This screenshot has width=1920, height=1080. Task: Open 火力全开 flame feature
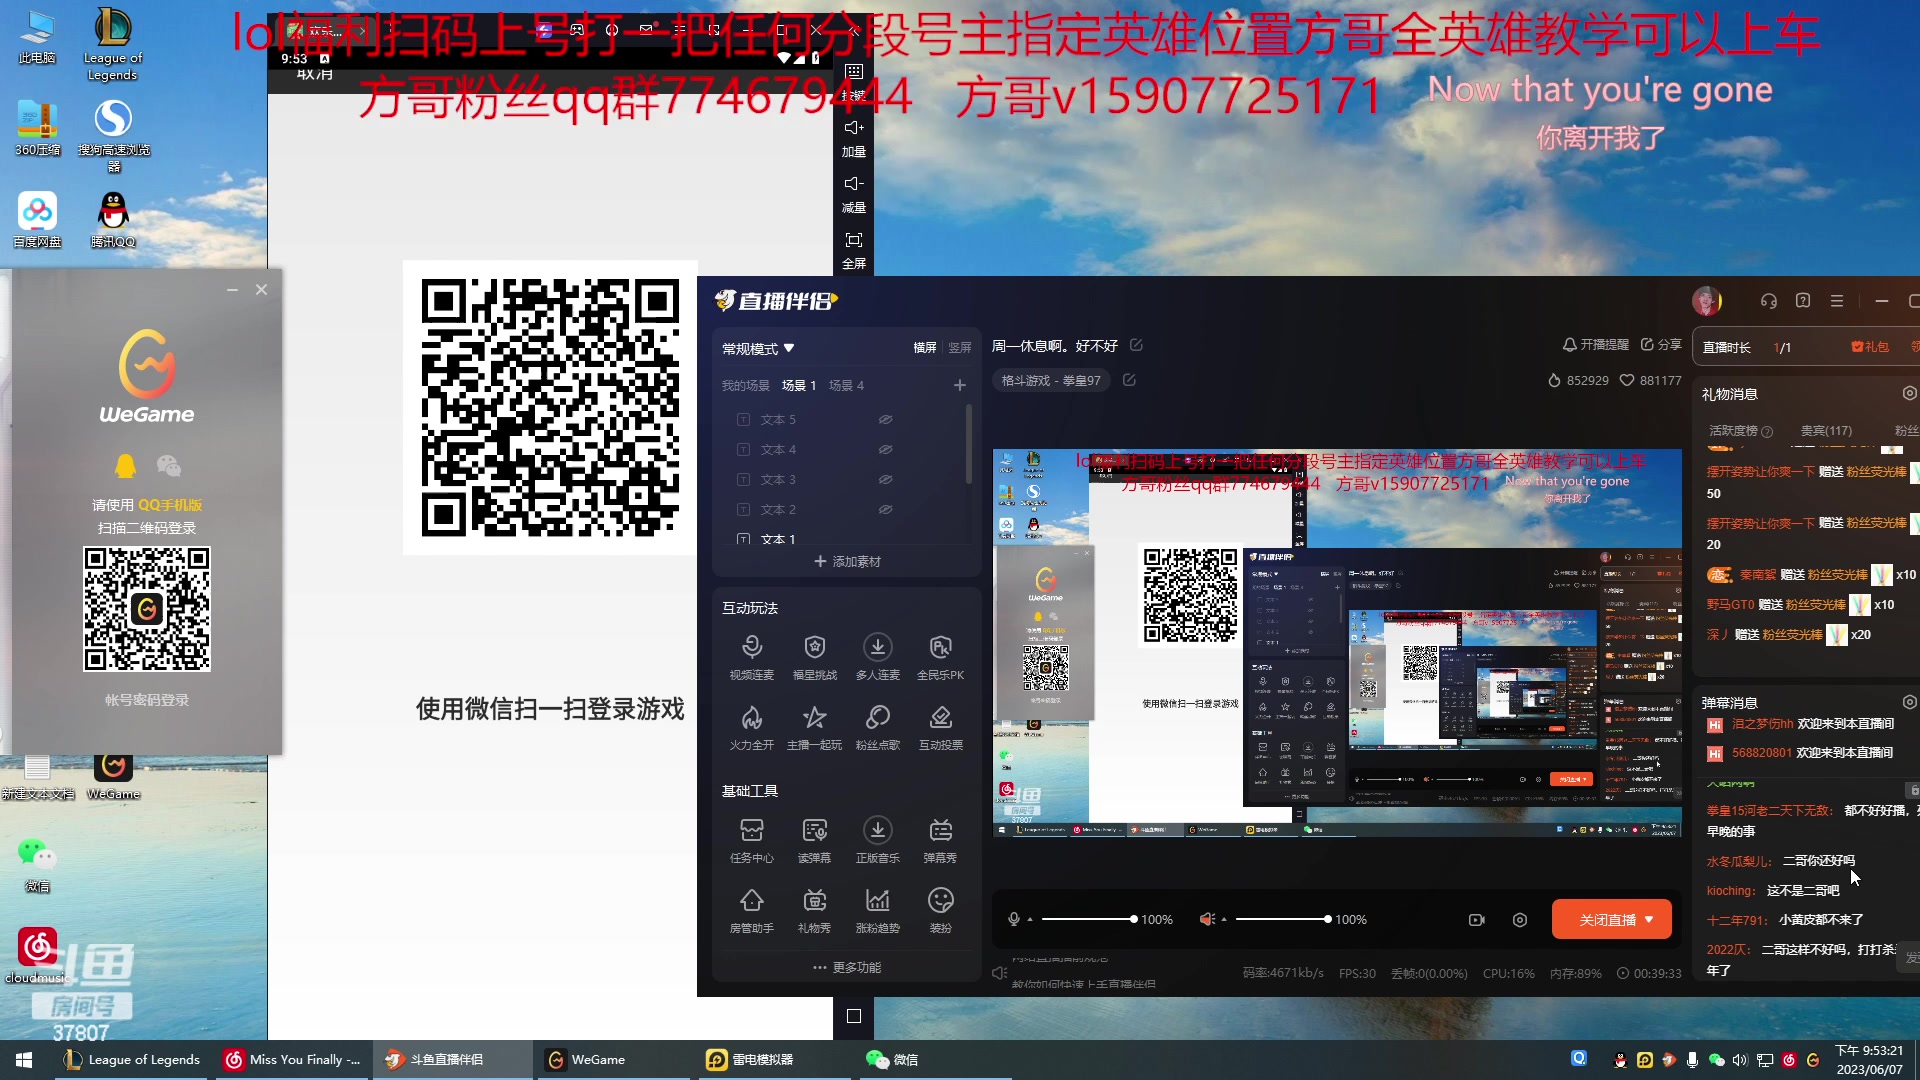(x=752, y=727)
